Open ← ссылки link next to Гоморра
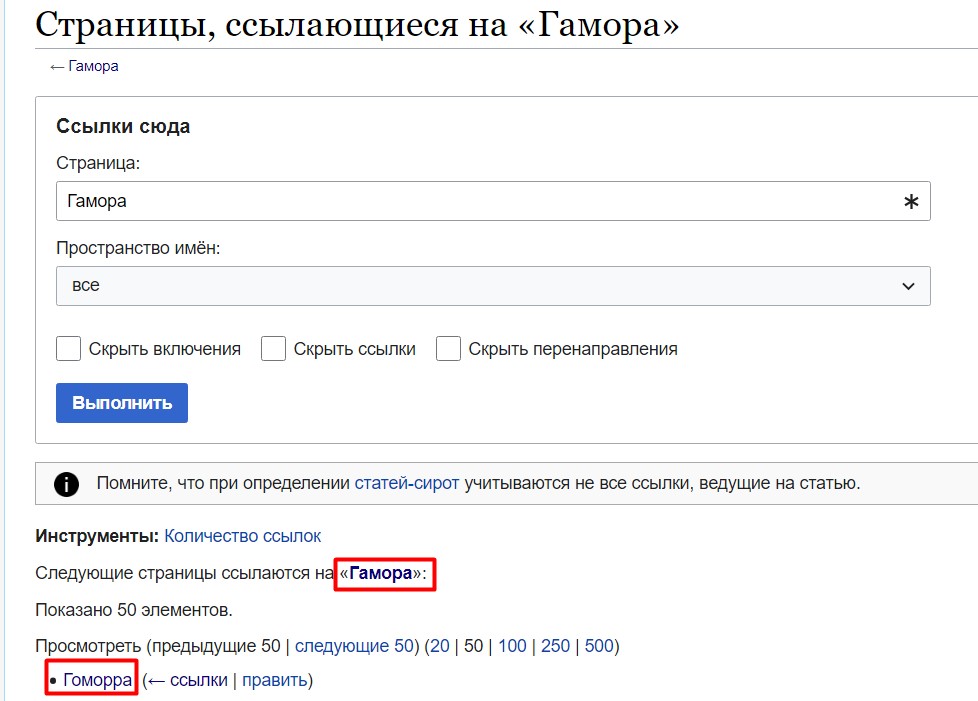 tap(188, 680)
